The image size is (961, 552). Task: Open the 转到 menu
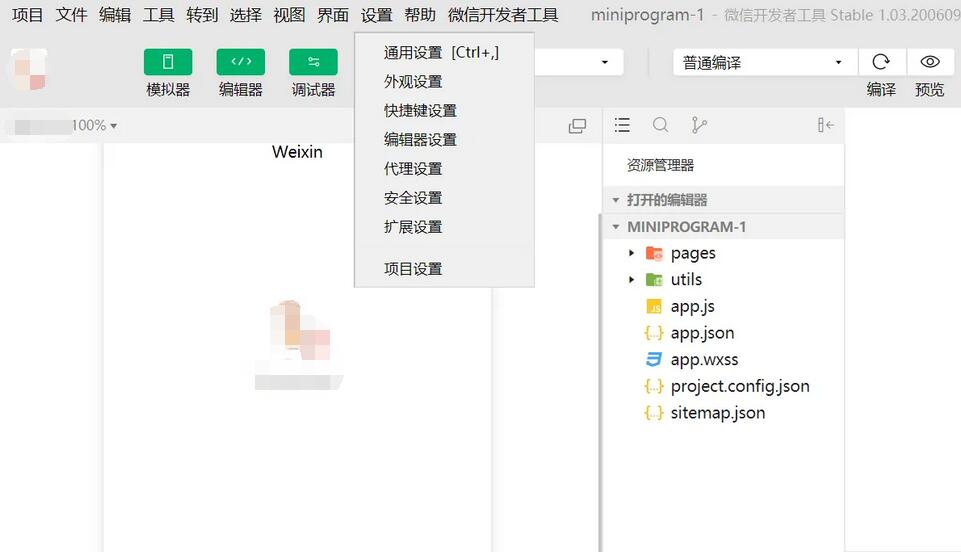(202, 15)
